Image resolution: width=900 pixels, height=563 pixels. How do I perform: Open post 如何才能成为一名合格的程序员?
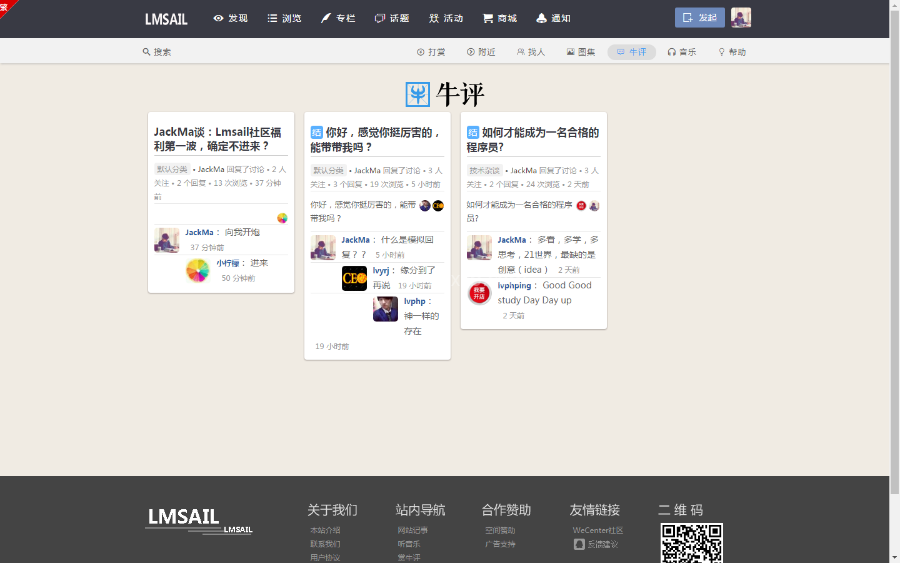pos(533,140)
